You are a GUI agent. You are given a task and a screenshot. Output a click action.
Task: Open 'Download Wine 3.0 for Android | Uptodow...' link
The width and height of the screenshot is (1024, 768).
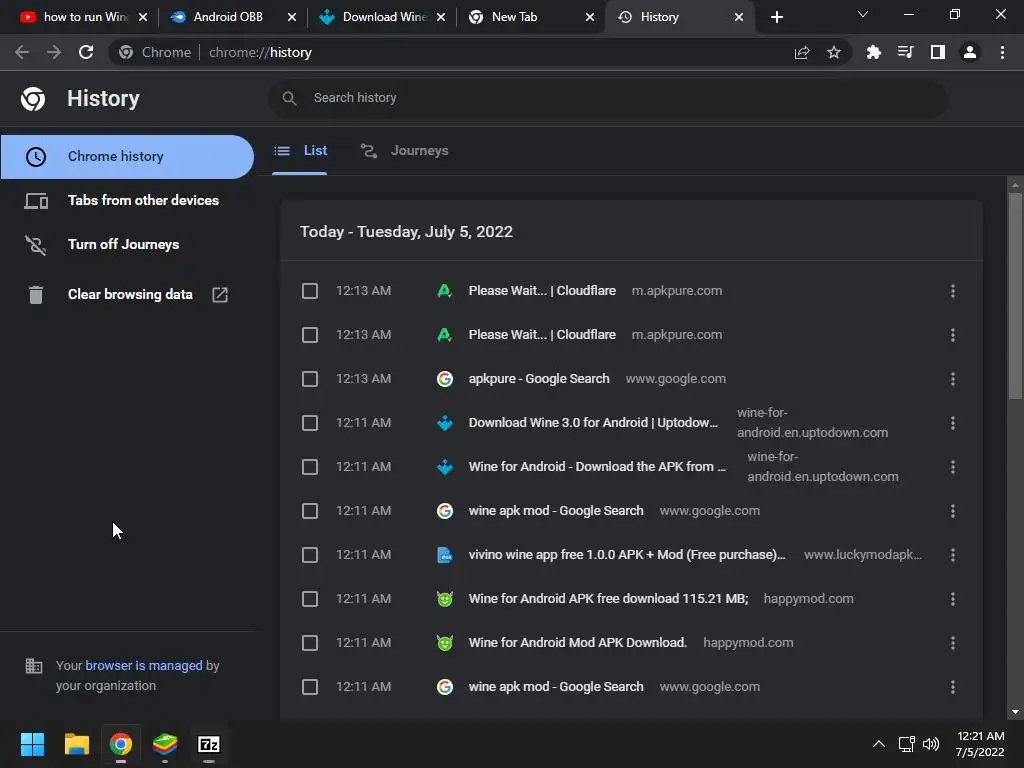click(593, 423)
